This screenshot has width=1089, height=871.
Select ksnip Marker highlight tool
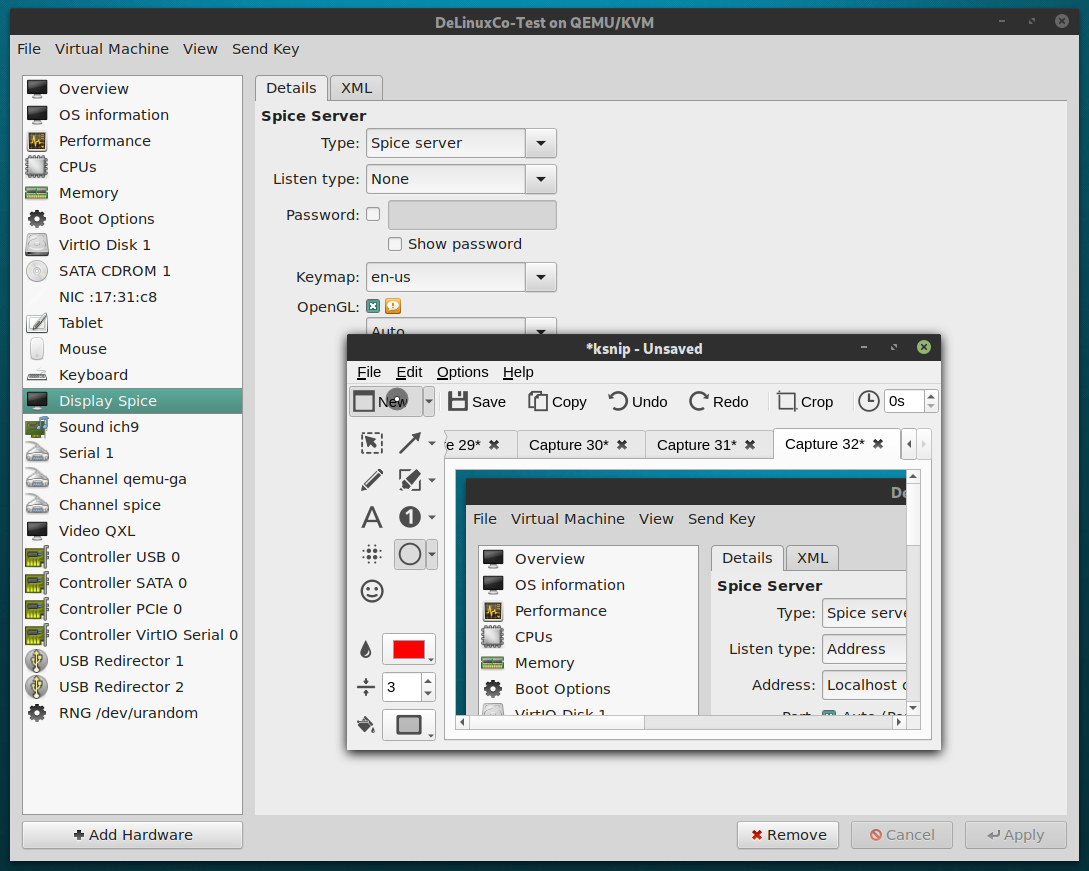point(410,479)
